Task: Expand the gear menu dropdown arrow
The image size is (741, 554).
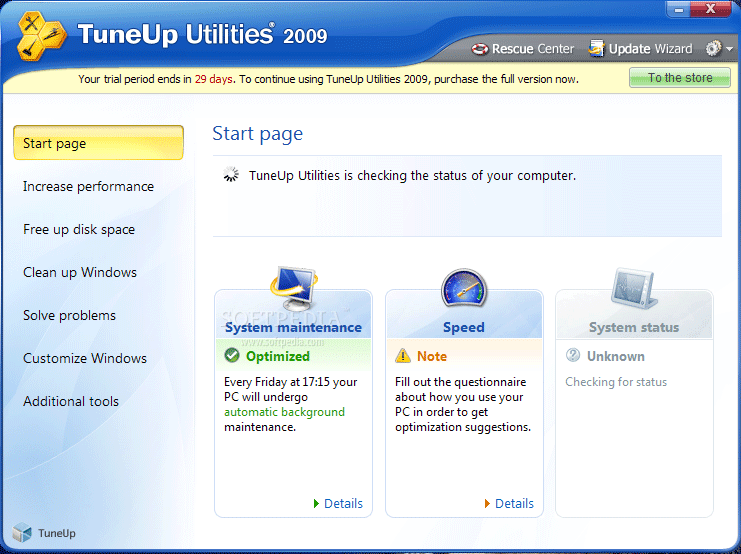Action: tap(729, 49)
